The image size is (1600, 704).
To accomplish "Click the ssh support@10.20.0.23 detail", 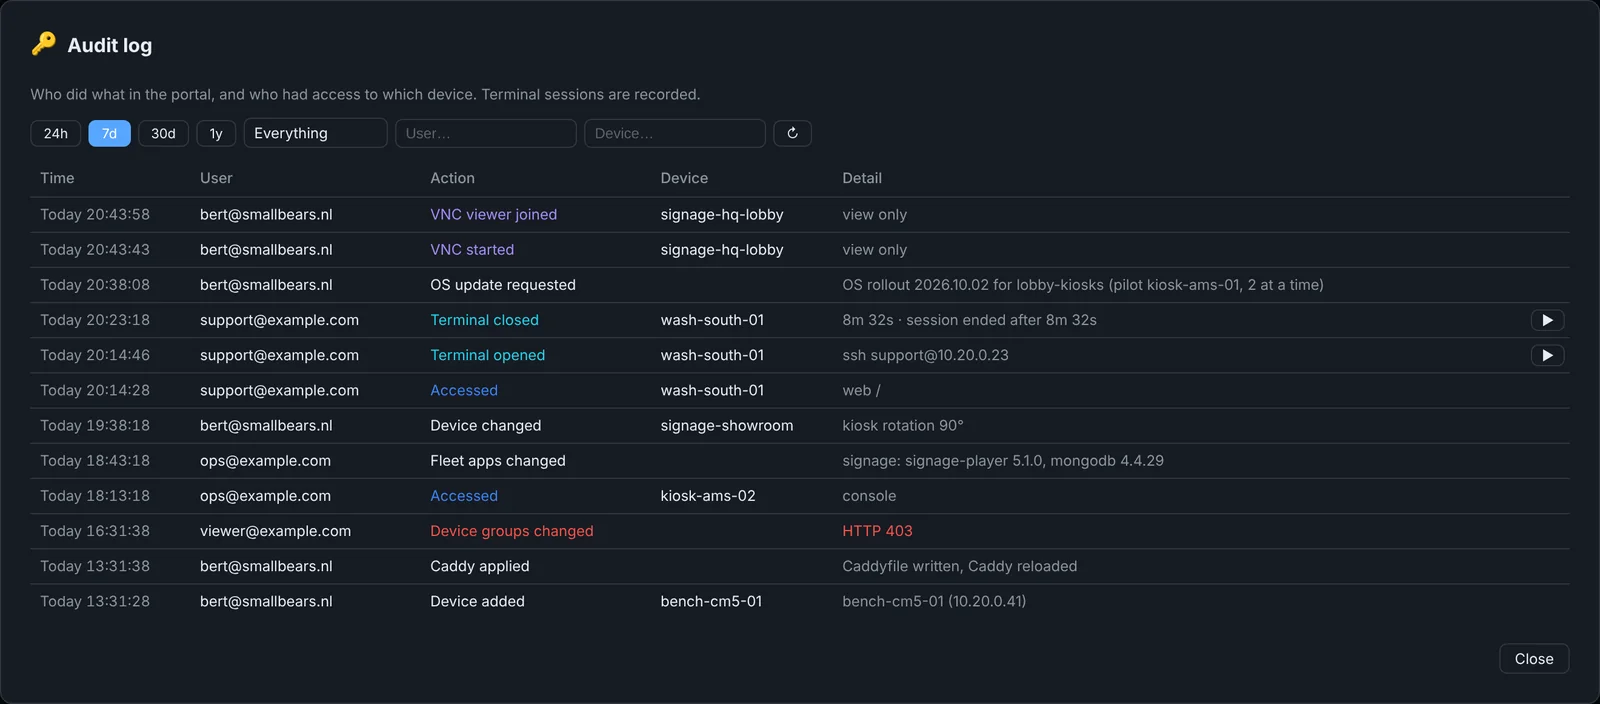I will click(925, 355).
